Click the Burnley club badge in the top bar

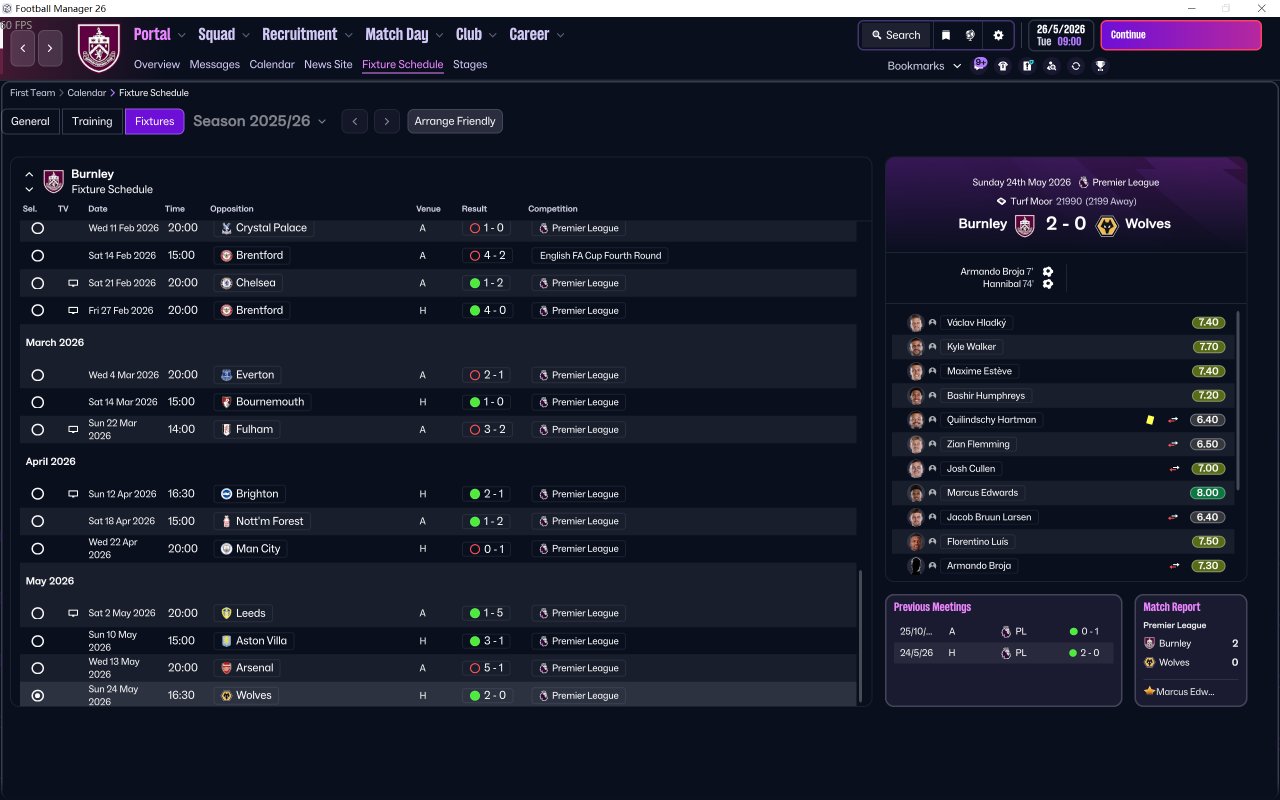tap(99, 48)
